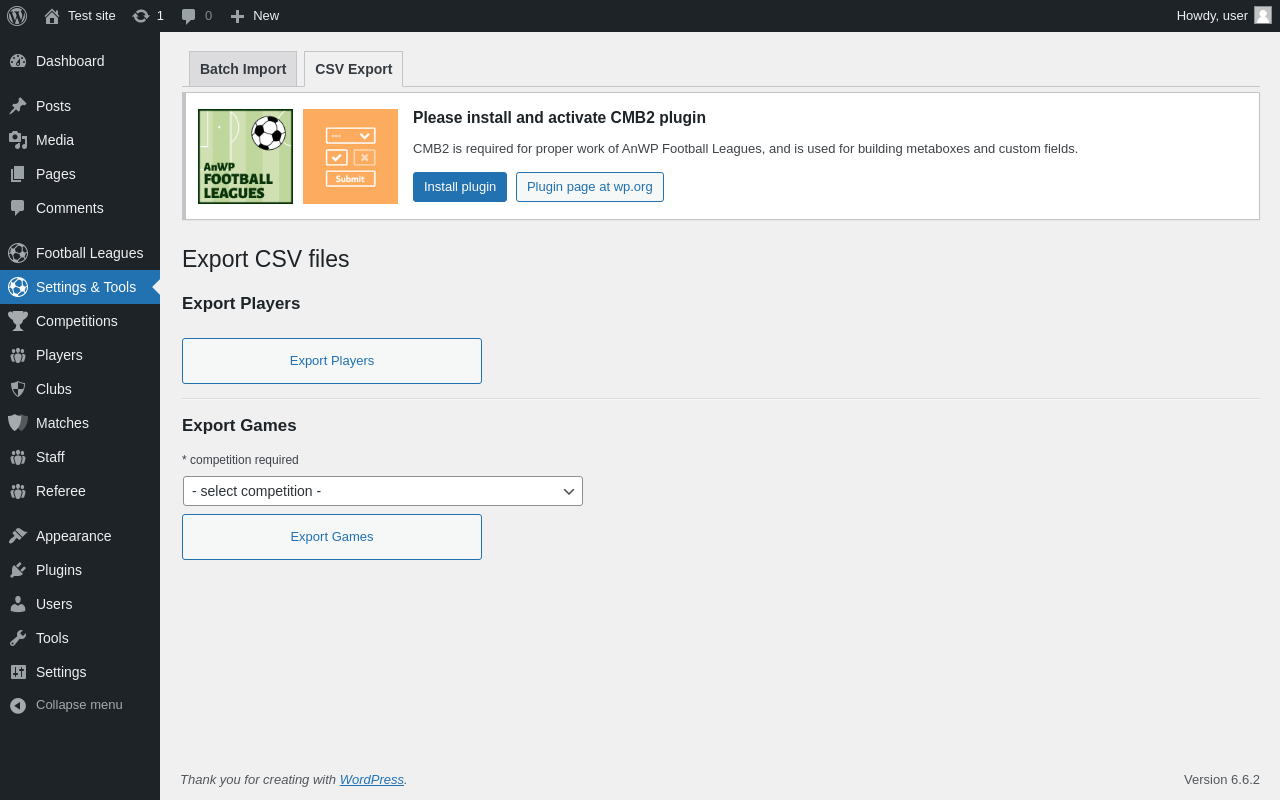This screenshot has width=1280, height=800.
Task: Click the Export Games button
Action: [332, 537]
